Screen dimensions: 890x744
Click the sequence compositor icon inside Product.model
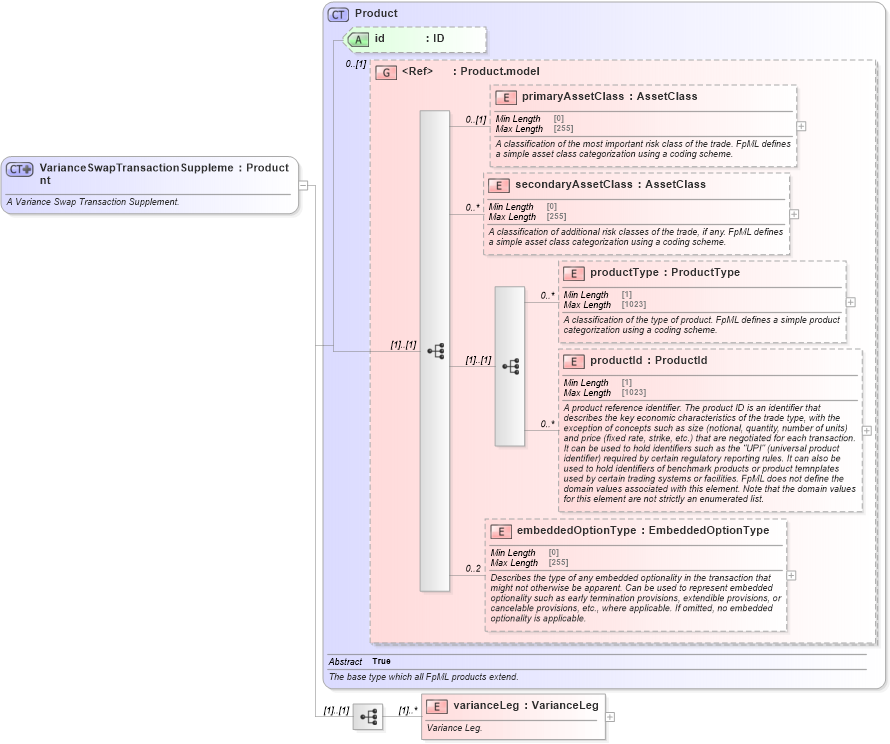tap(434, 350)
